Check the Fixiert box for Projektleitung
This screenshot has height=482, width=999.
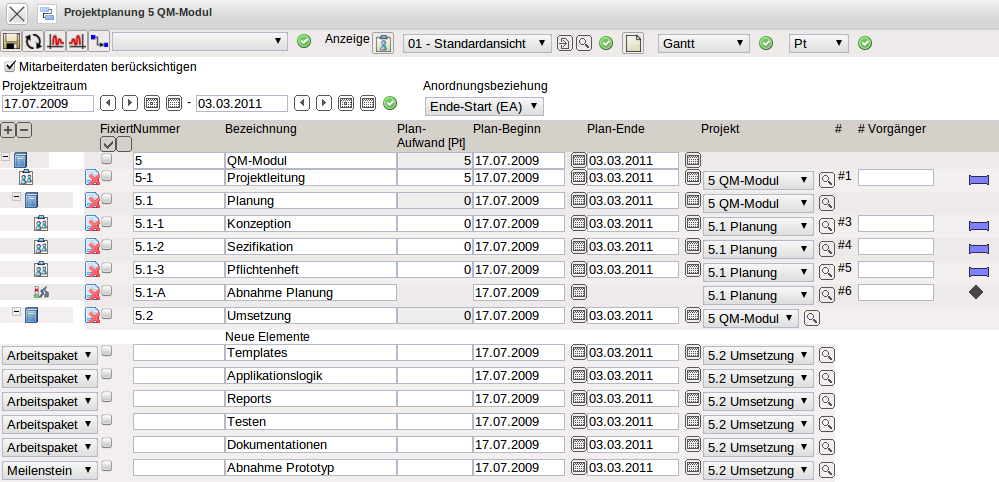pyautogui.click(x=107, y=177)
